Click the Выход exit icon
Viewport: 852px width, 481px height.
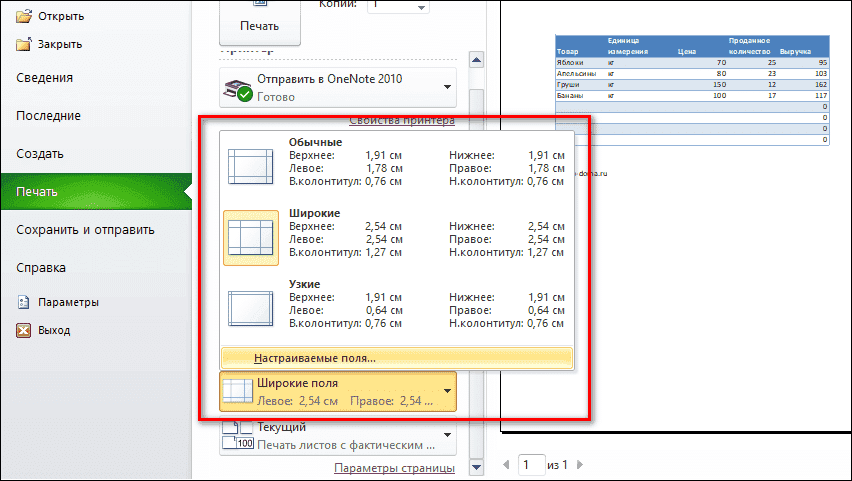[x=23, y=330]
